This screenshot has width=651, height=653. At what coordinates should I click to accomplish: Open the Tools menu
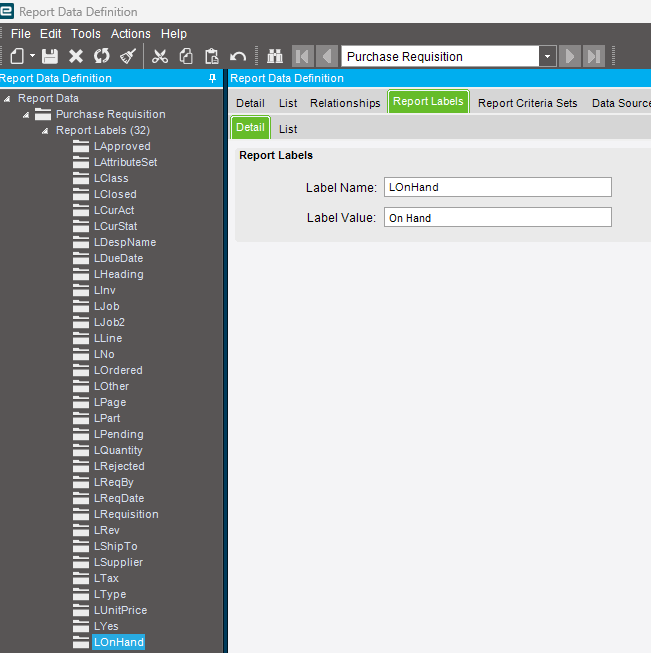pyautogui.click(x=86, y=34)
